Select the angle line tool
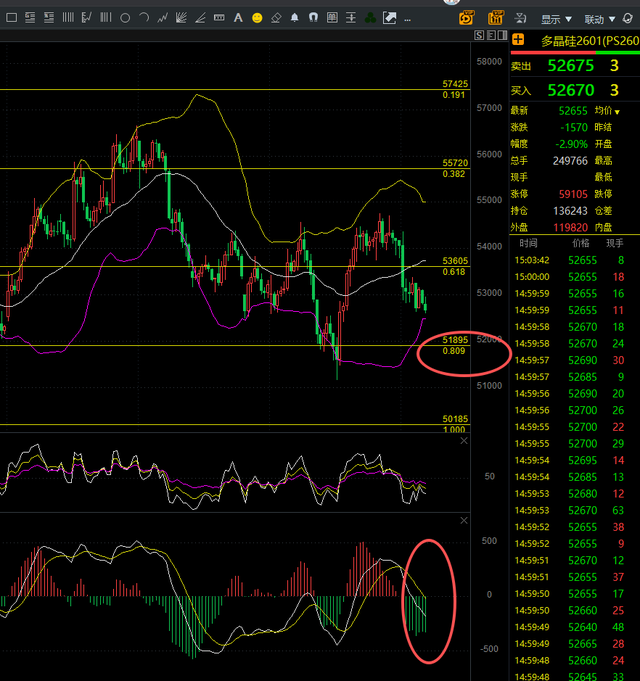 (200, 18)
